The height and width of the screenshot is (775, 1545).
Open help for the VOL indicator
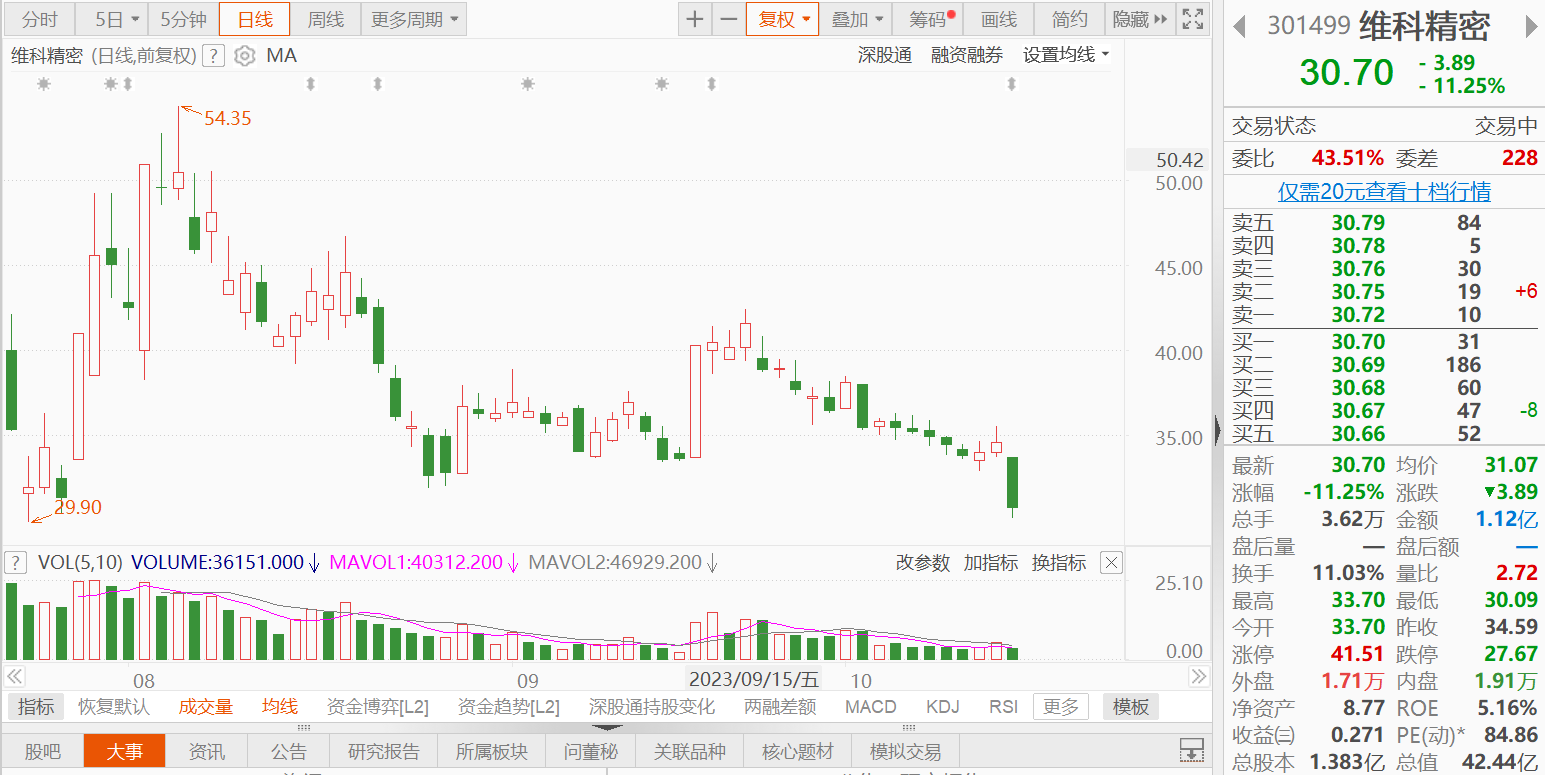click(x=15, y=563)
